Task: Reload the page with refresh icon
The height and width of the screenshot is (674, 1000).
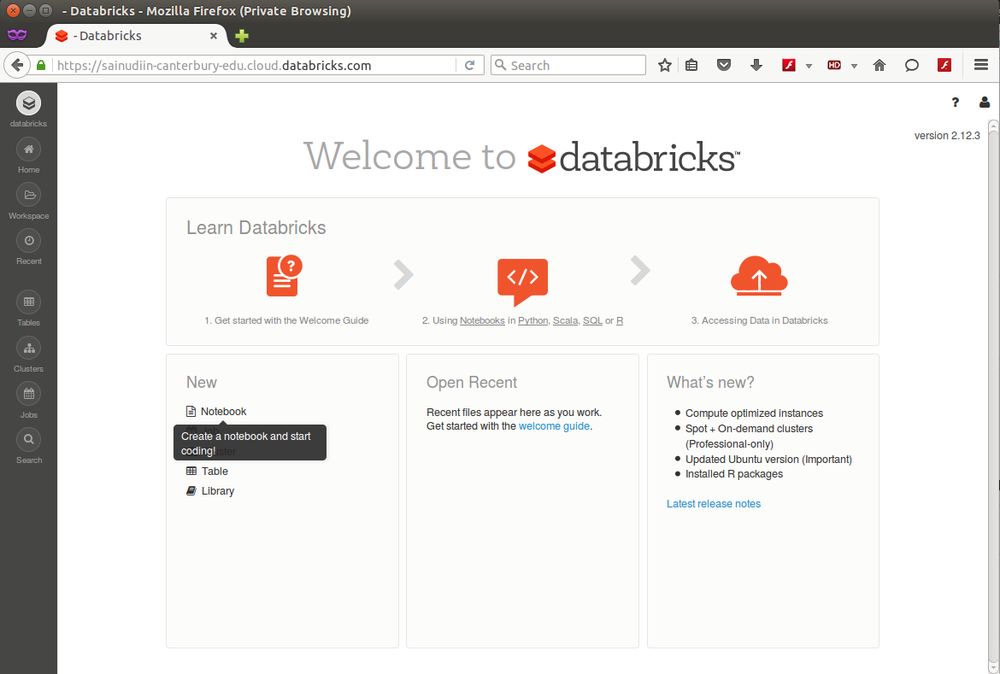Action: pyautogui.click(x=470, y=65)
